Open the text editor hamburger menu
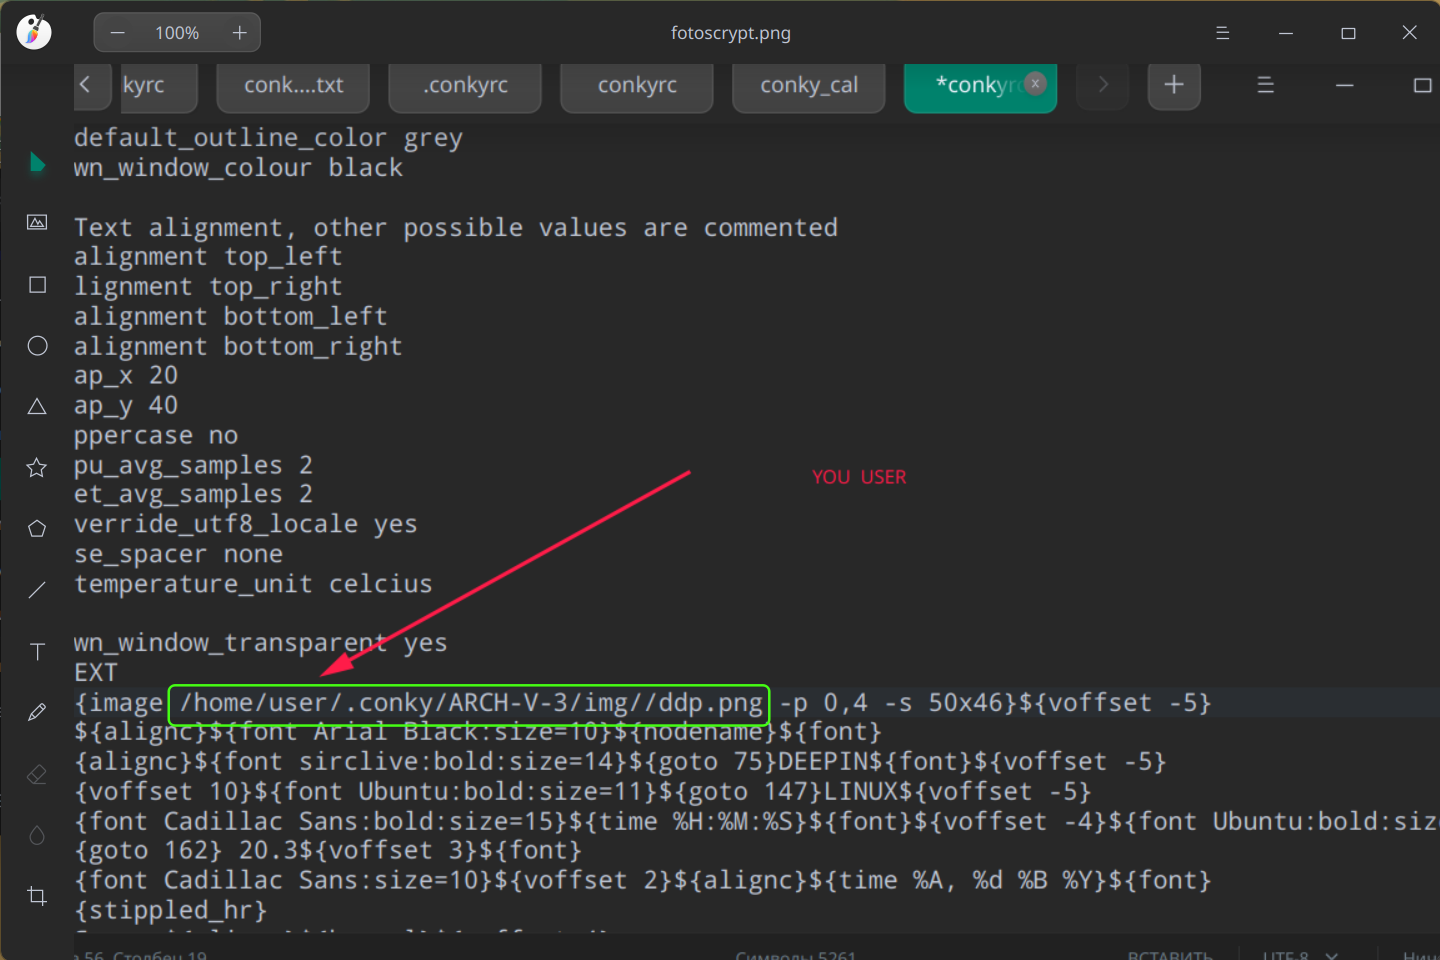Viewport: 1440px width, 960px height. [x=1265, y=85]
